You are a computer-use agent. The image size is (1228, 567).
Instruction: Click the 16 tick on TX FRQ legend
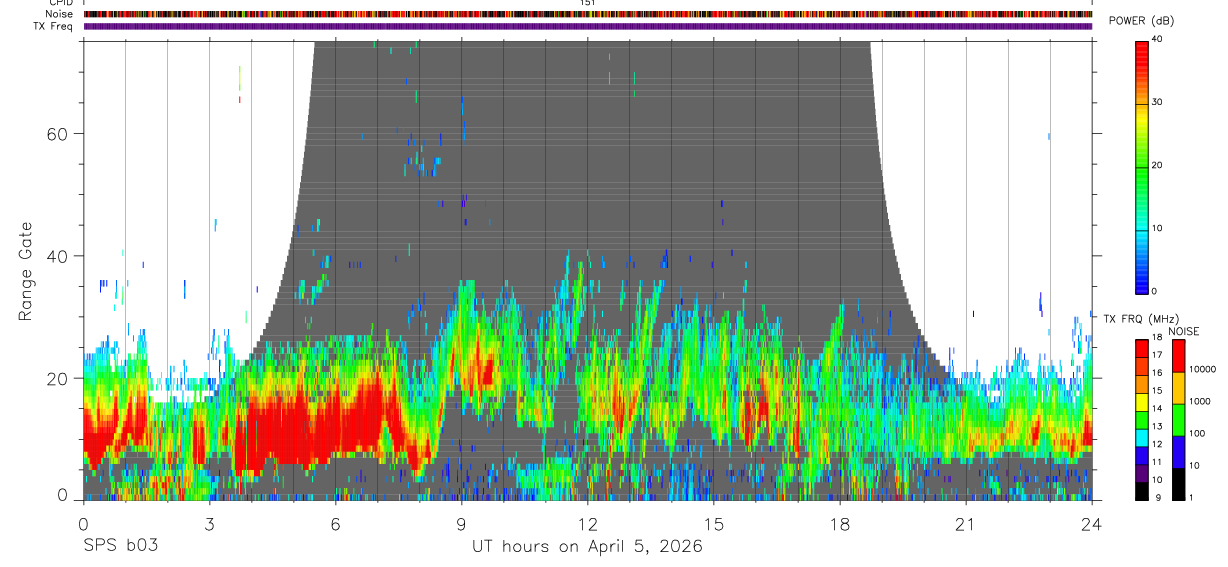(x=1157, y=373)
